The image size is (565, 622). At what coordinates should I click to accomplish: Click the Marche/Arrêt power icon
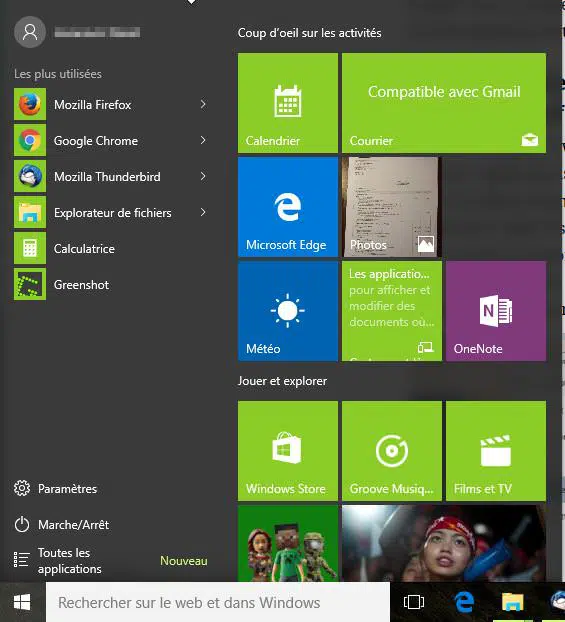pyautogui.click(x=22, y=524)
